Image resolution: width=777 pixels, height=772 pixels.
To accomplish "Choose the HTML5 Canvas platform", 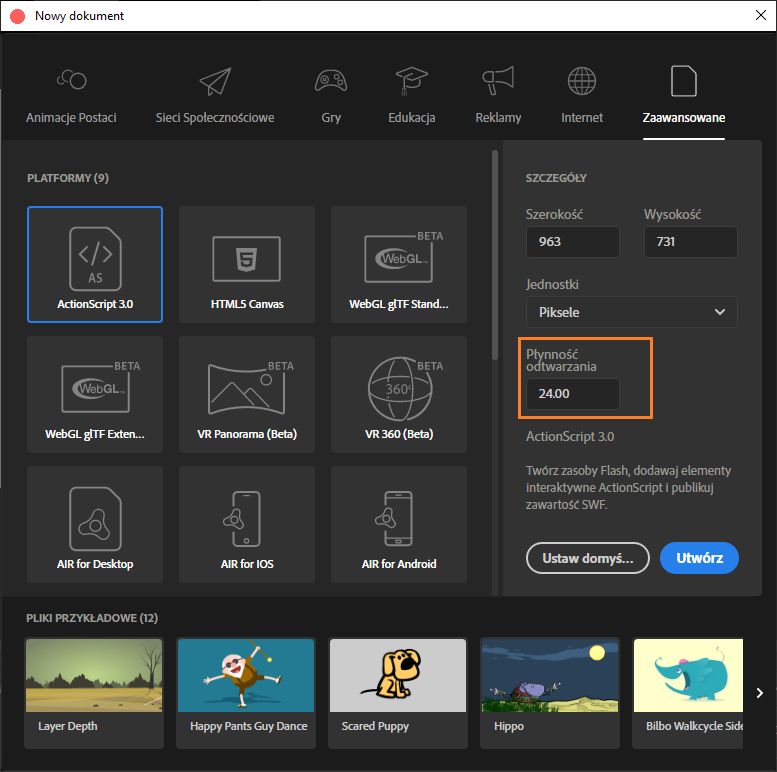I will 247,265.
